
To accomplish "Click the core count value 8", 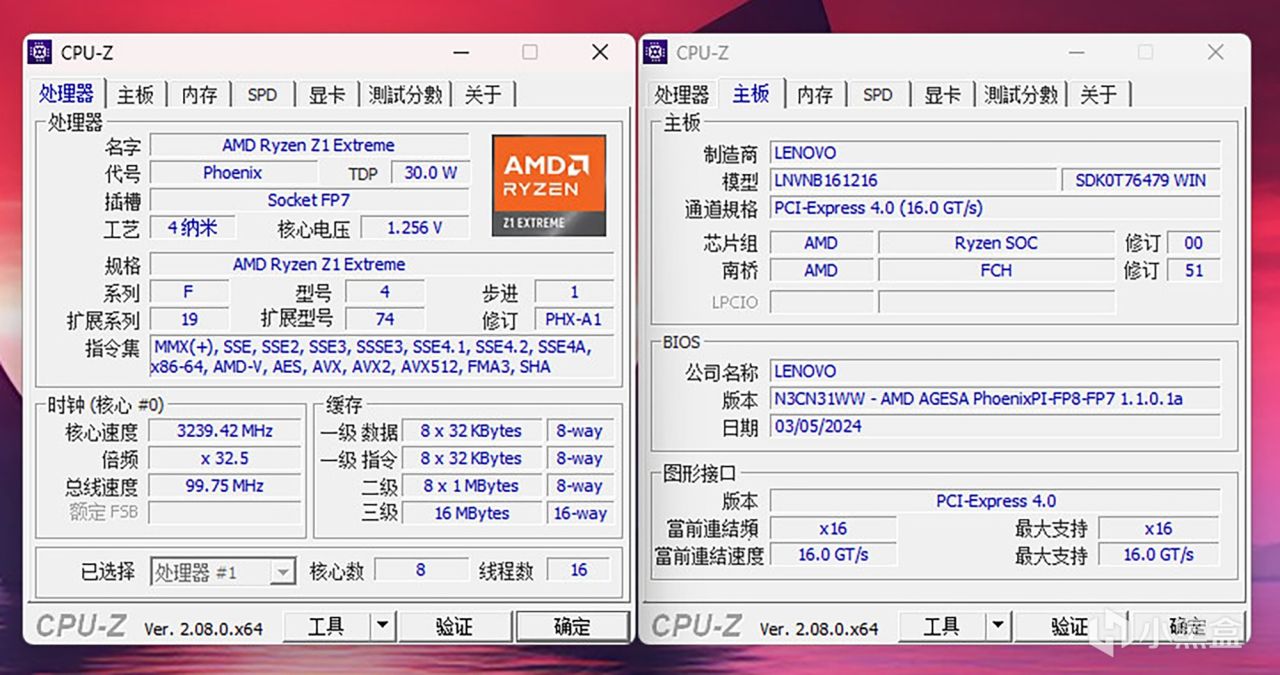I will [421, 570].
